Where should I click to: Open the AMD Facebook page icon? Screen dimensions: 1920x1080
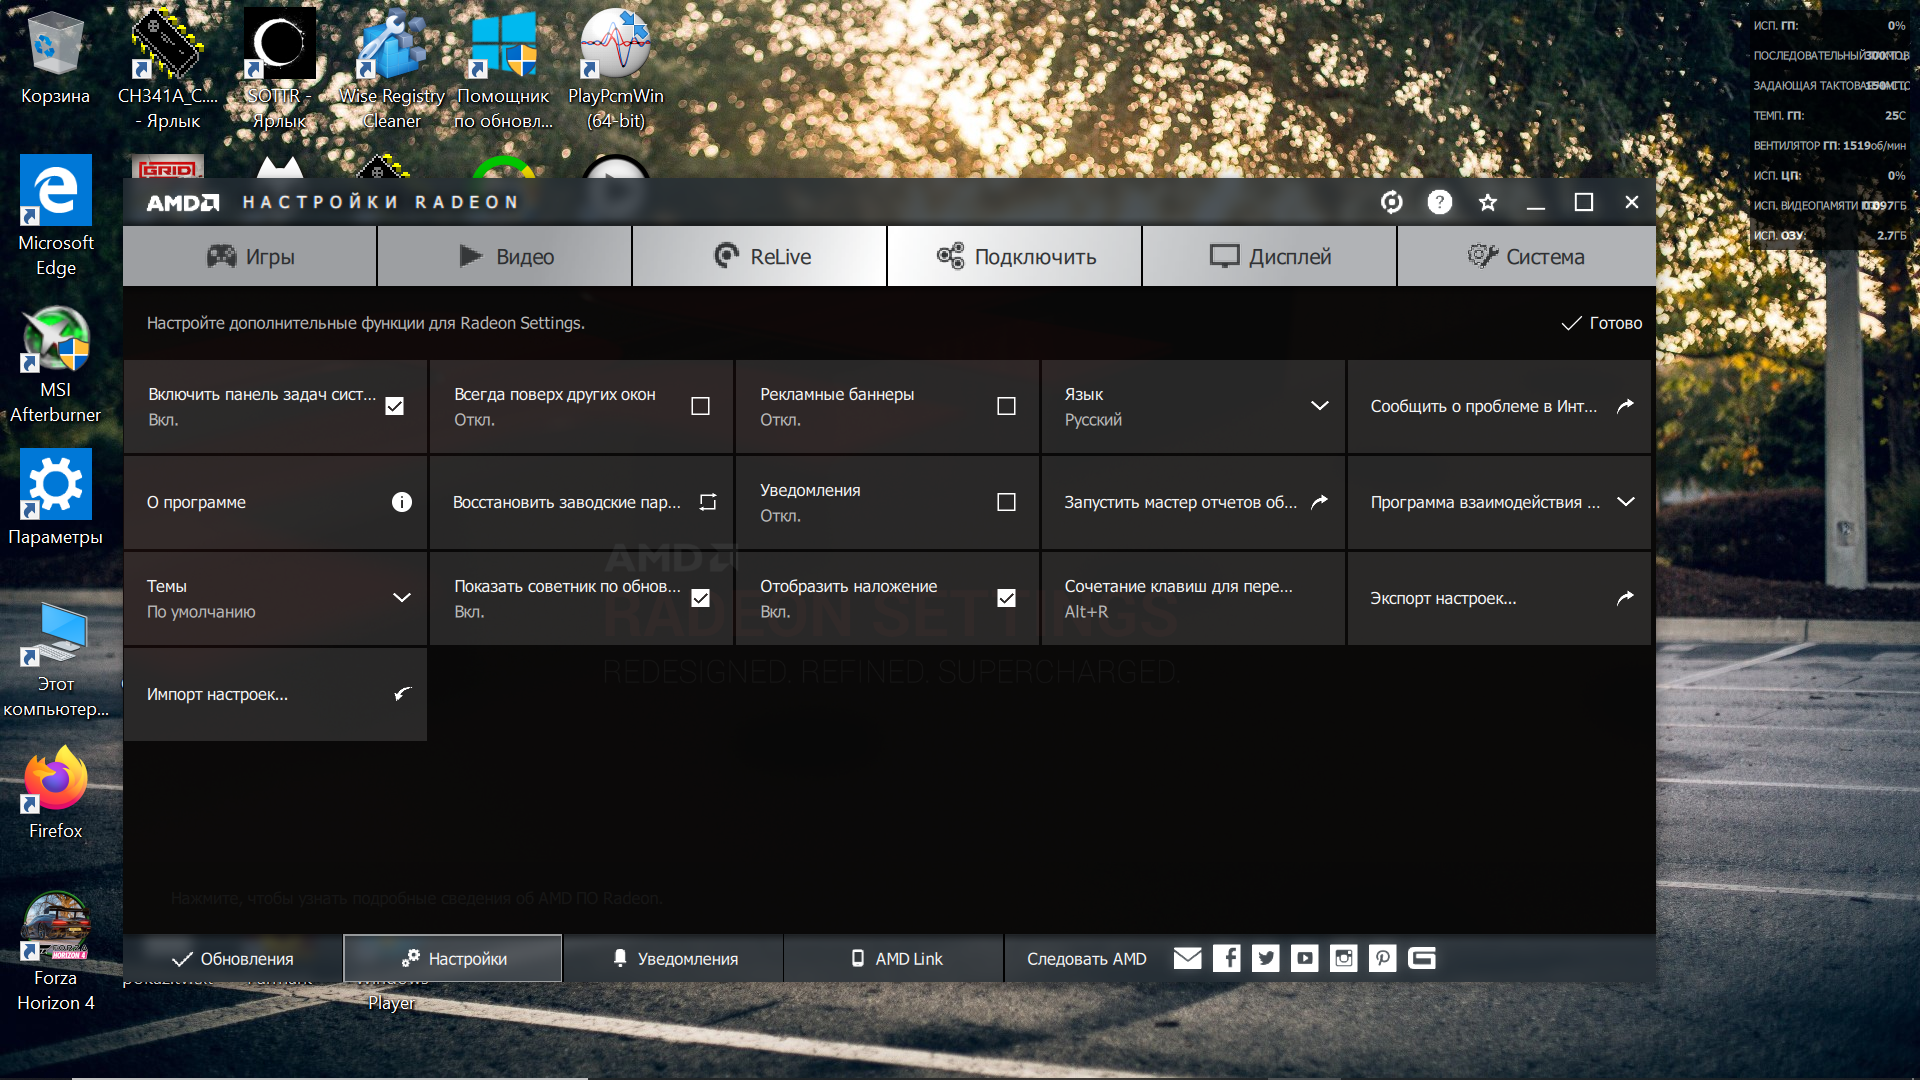[1226, 958]
